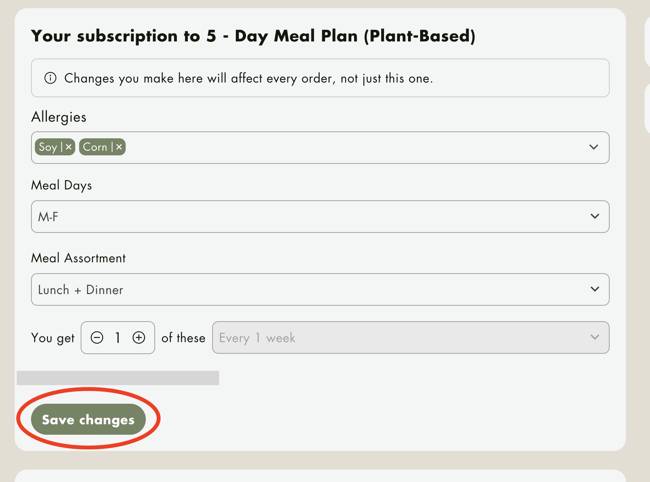Select the M-F meal days field
Viewport: 650px width, 482px height.
click(320, 216)
